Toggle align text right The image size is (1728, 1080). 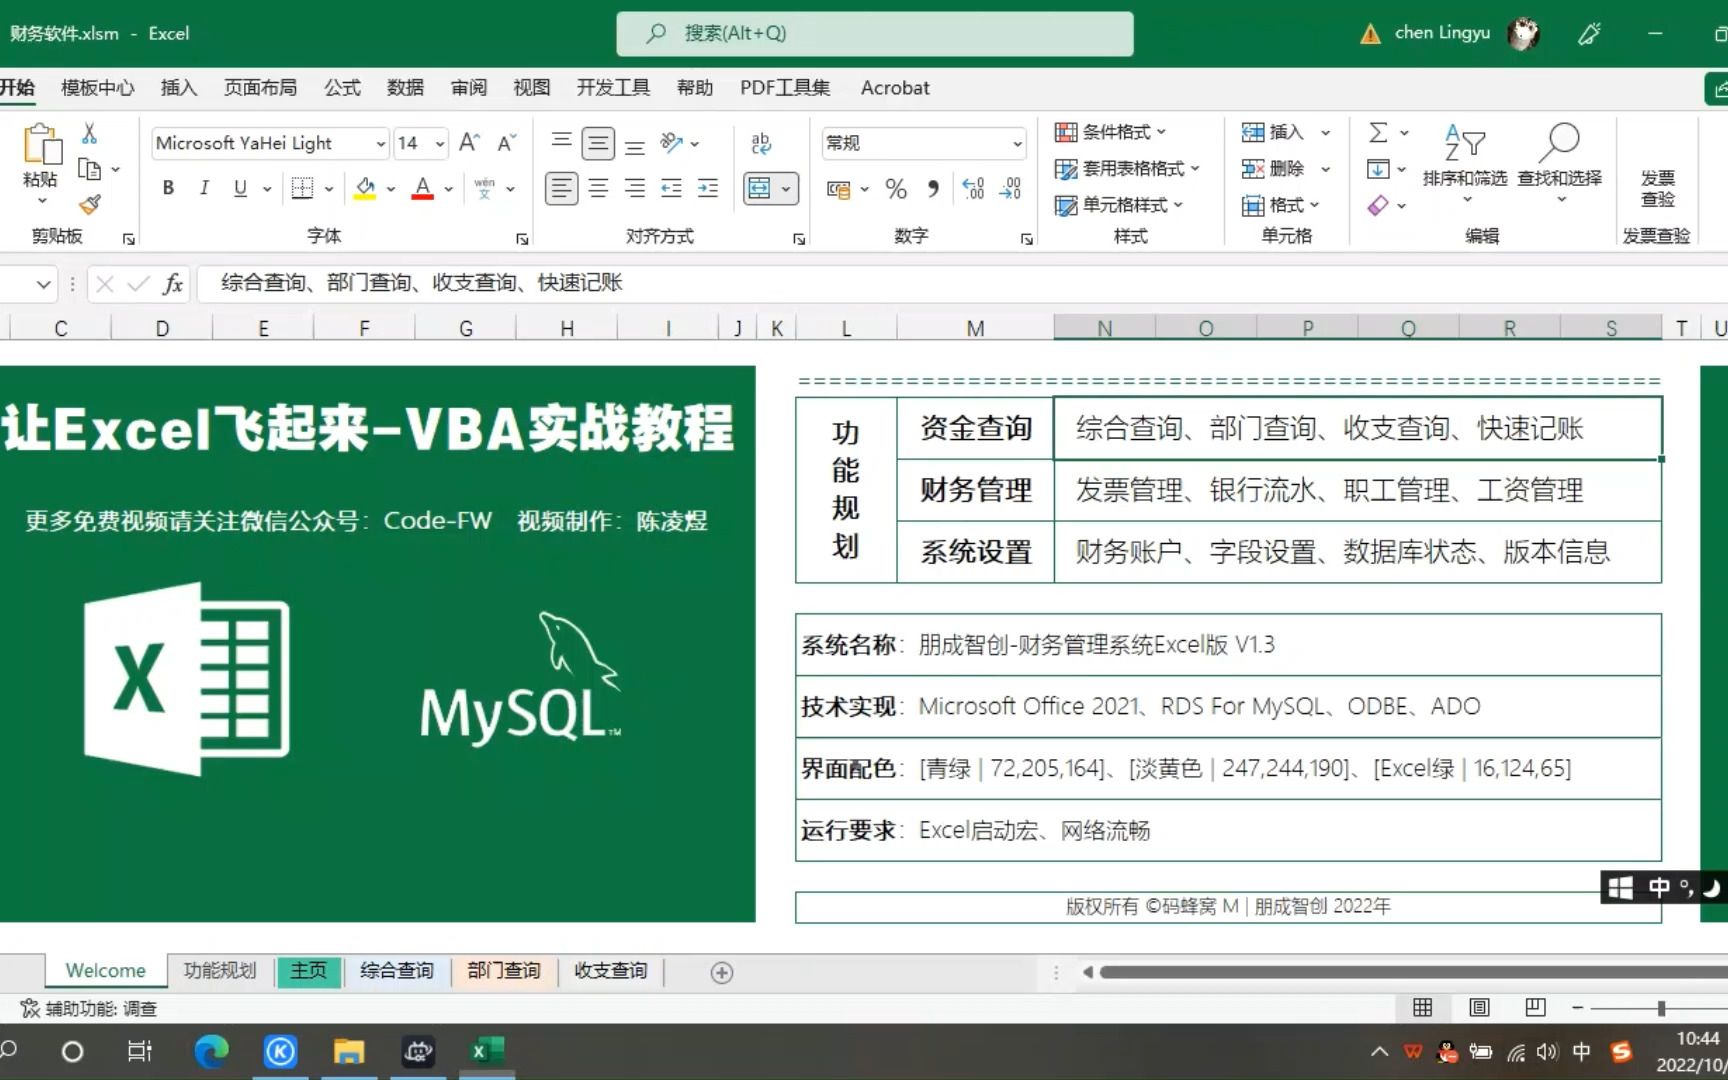(x=635, y=188)
